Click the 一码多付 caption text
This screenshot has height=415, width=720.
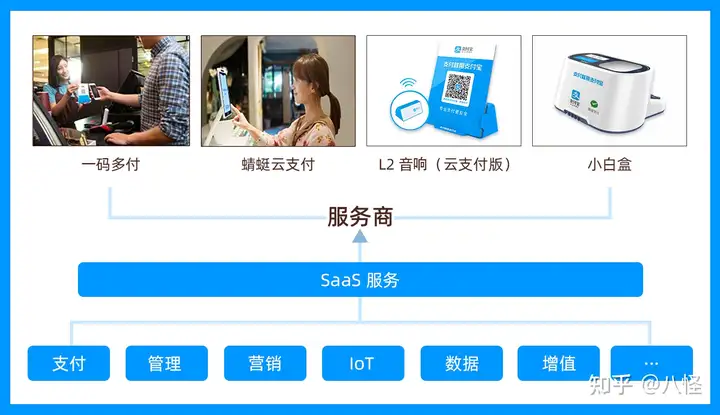(x=111, y=164)
